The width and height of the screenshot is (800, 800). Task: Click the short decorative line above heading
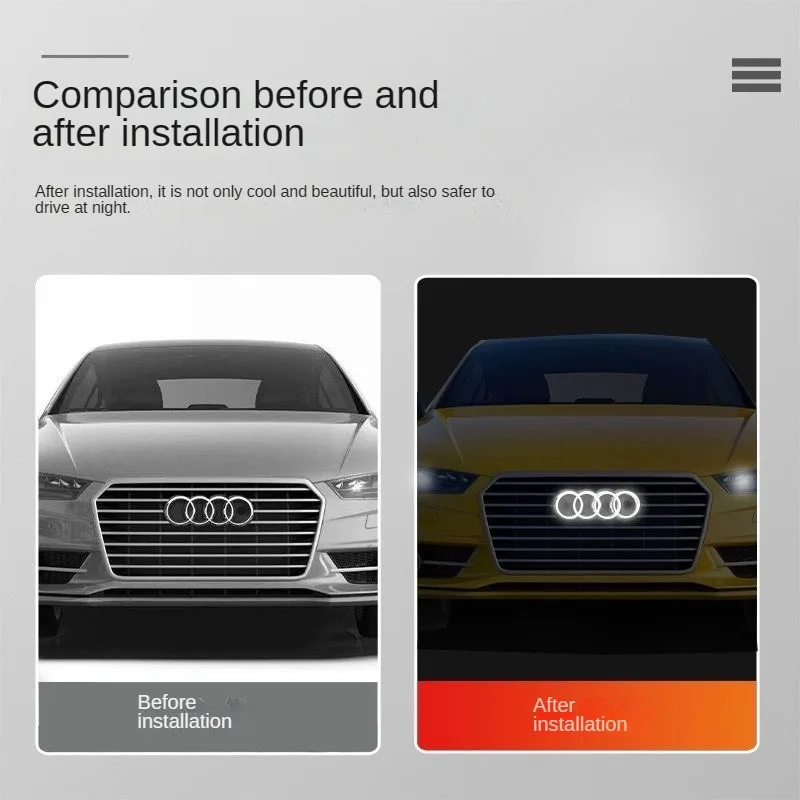coord(85,56)
